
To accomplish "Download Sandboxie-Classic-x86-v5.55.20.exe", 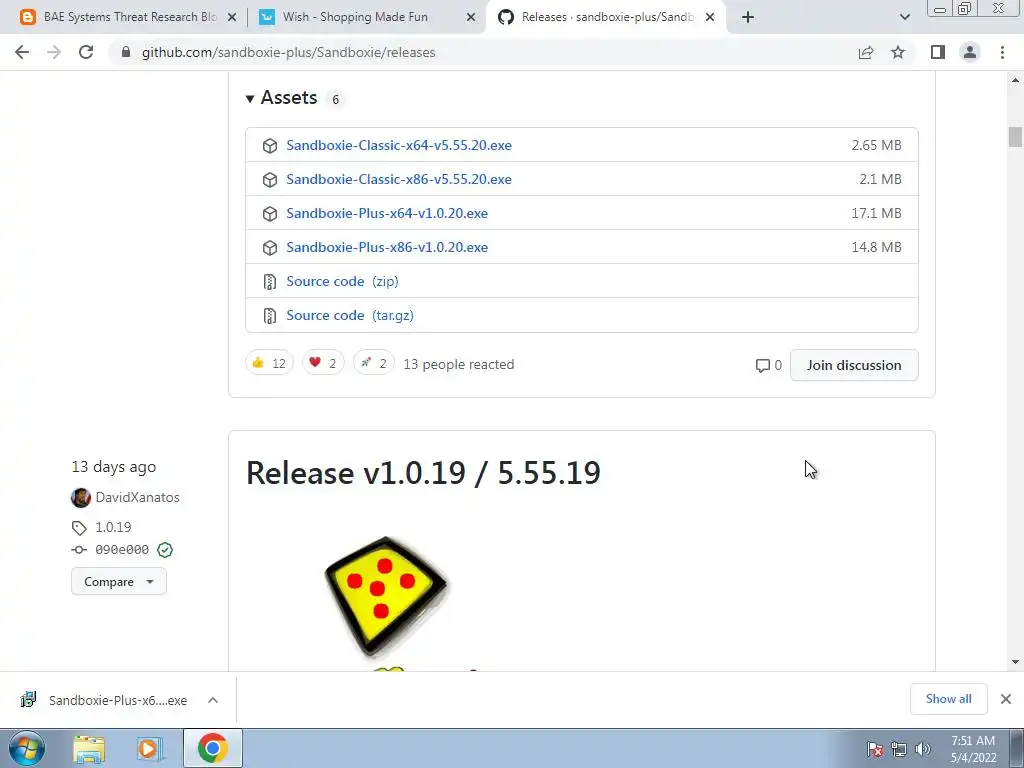I will (x=398, y=179).
